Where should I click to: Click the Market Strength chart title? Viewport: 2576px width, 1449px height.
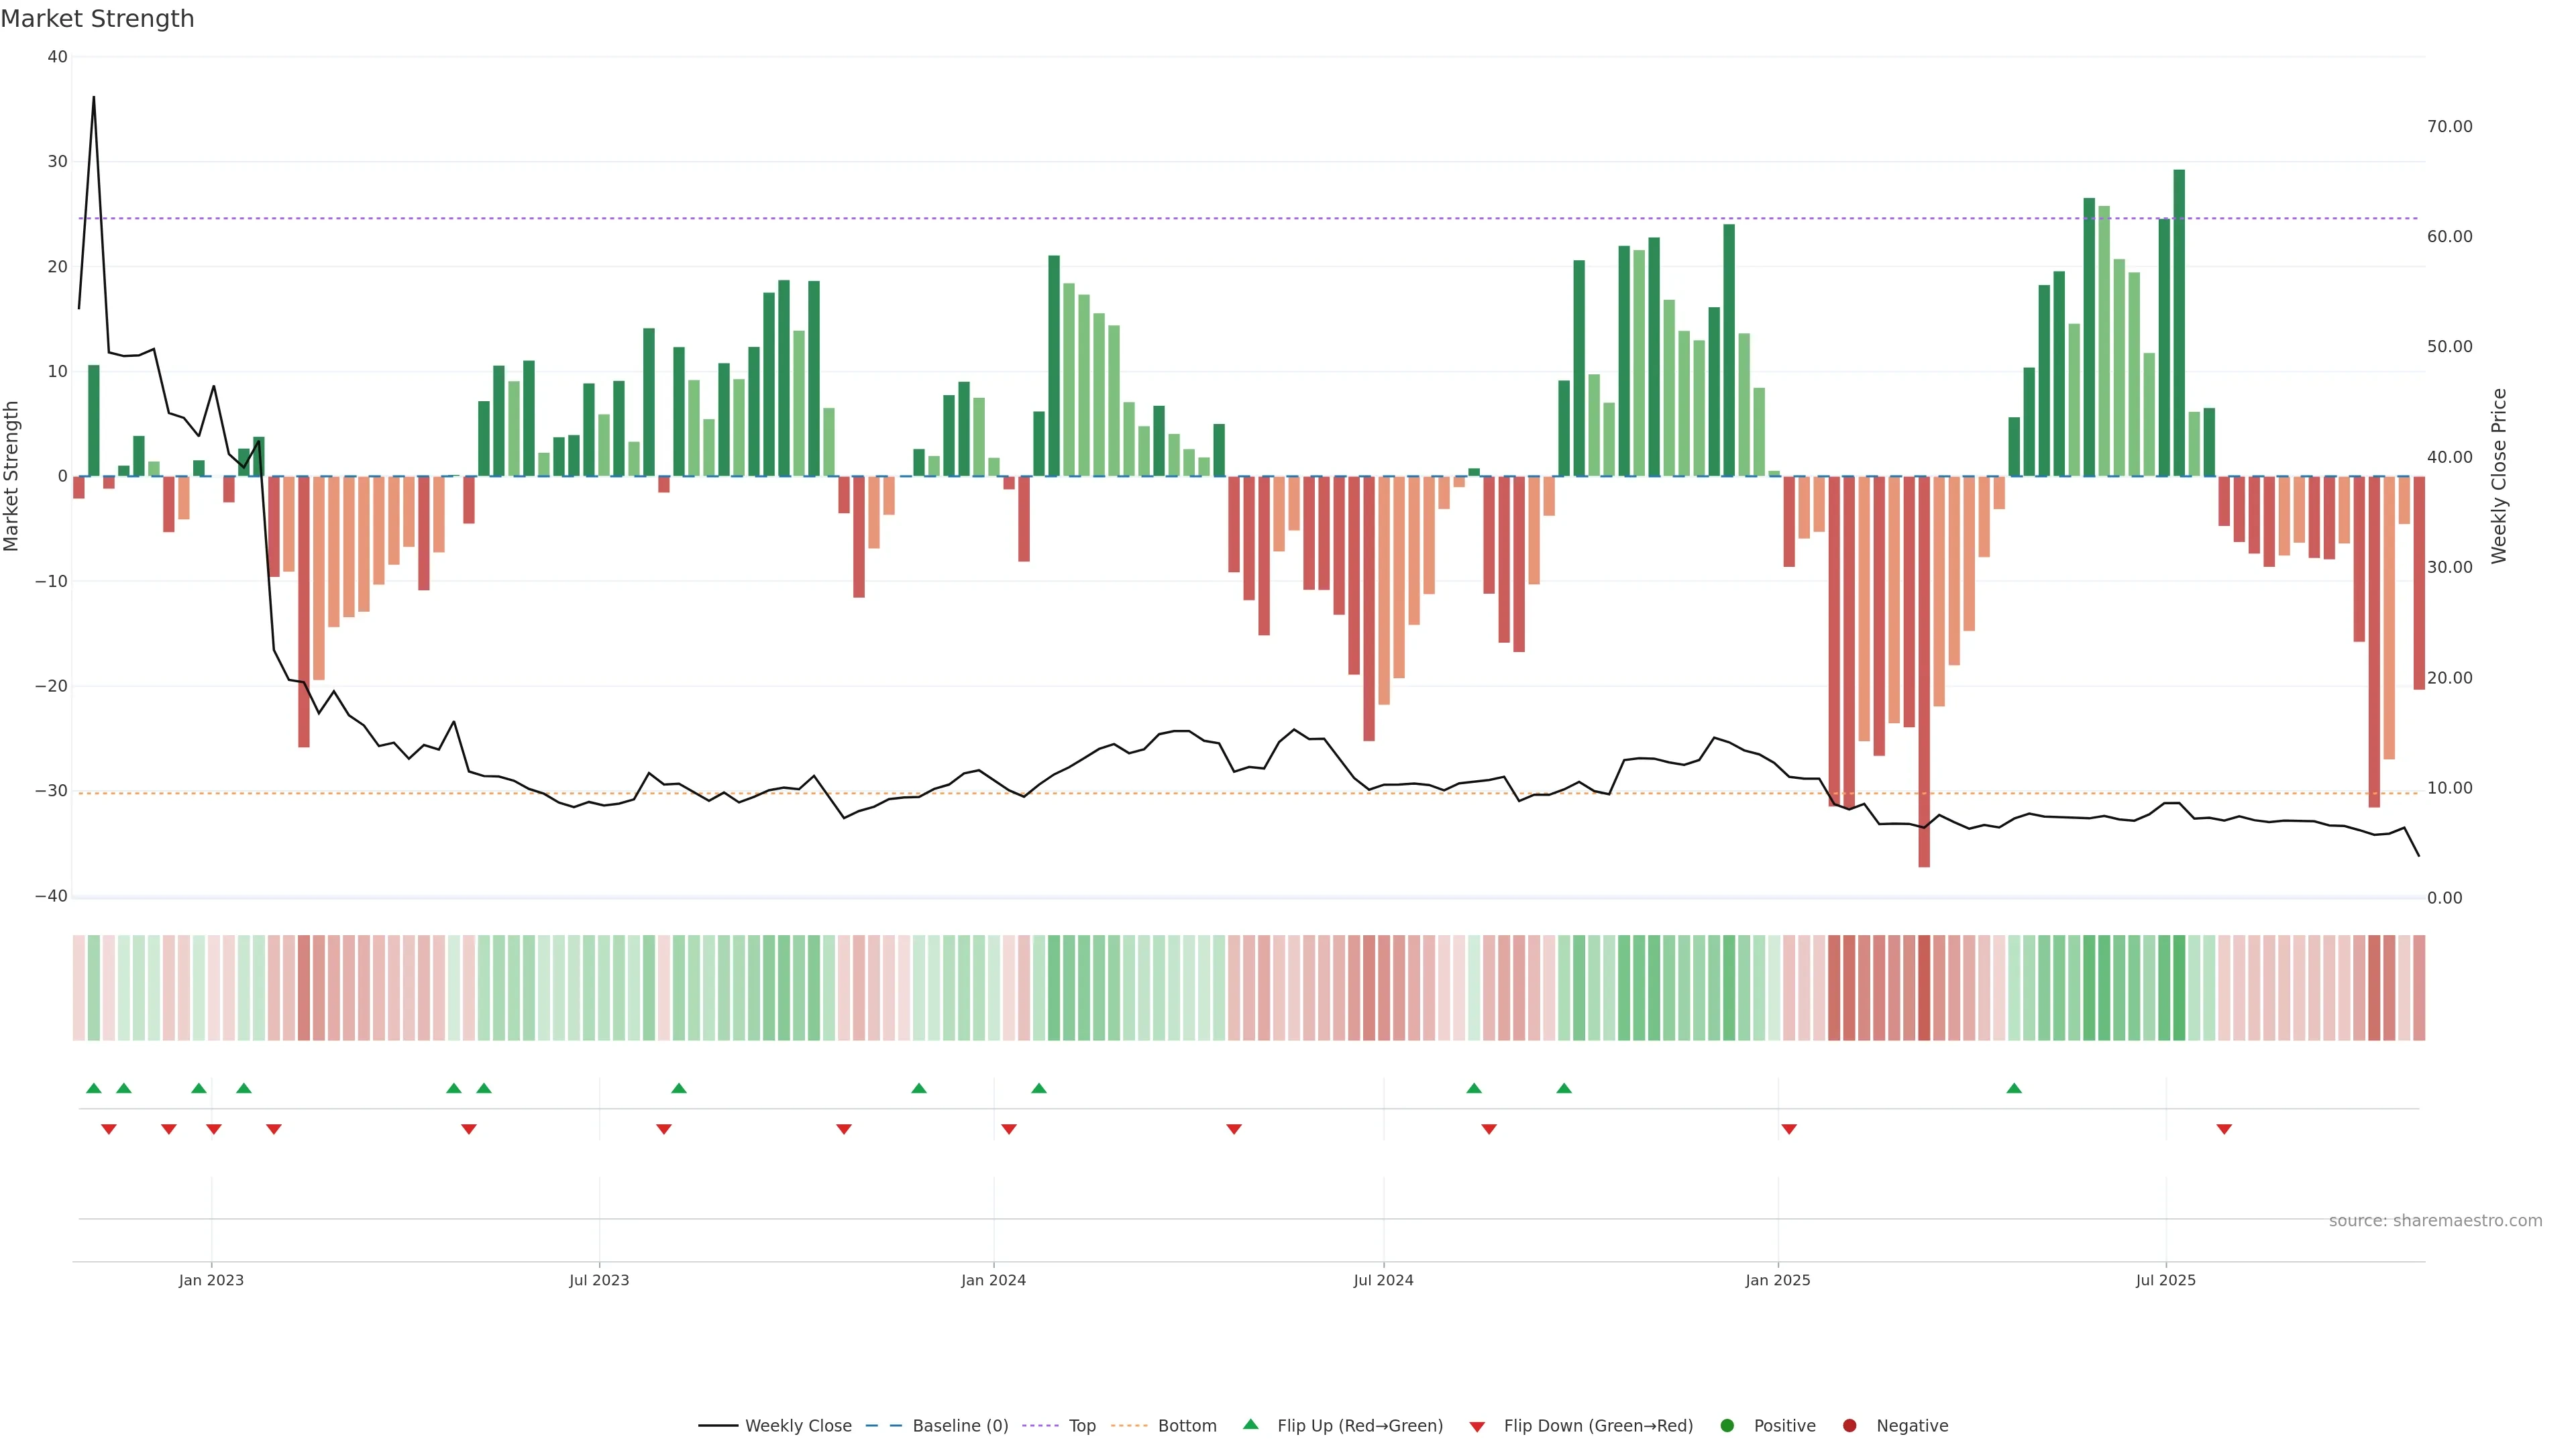tap(97, 19)
